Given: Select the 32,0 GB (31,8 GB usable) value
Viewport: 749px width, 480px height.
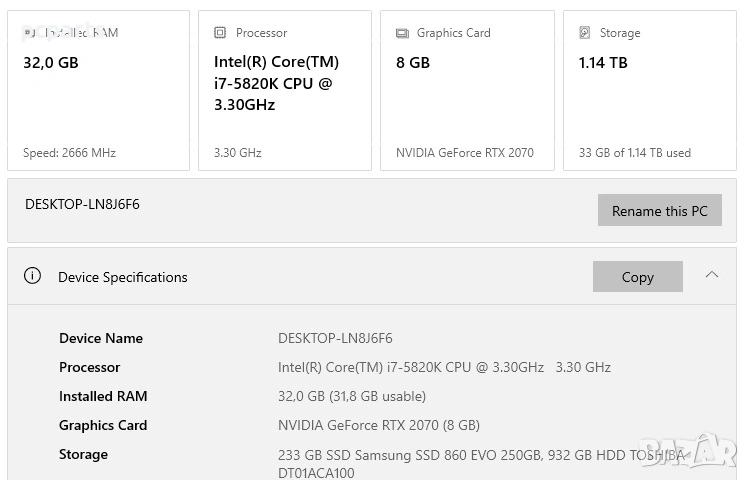Looking at the screenshot, I should click(x=352, y=396).
